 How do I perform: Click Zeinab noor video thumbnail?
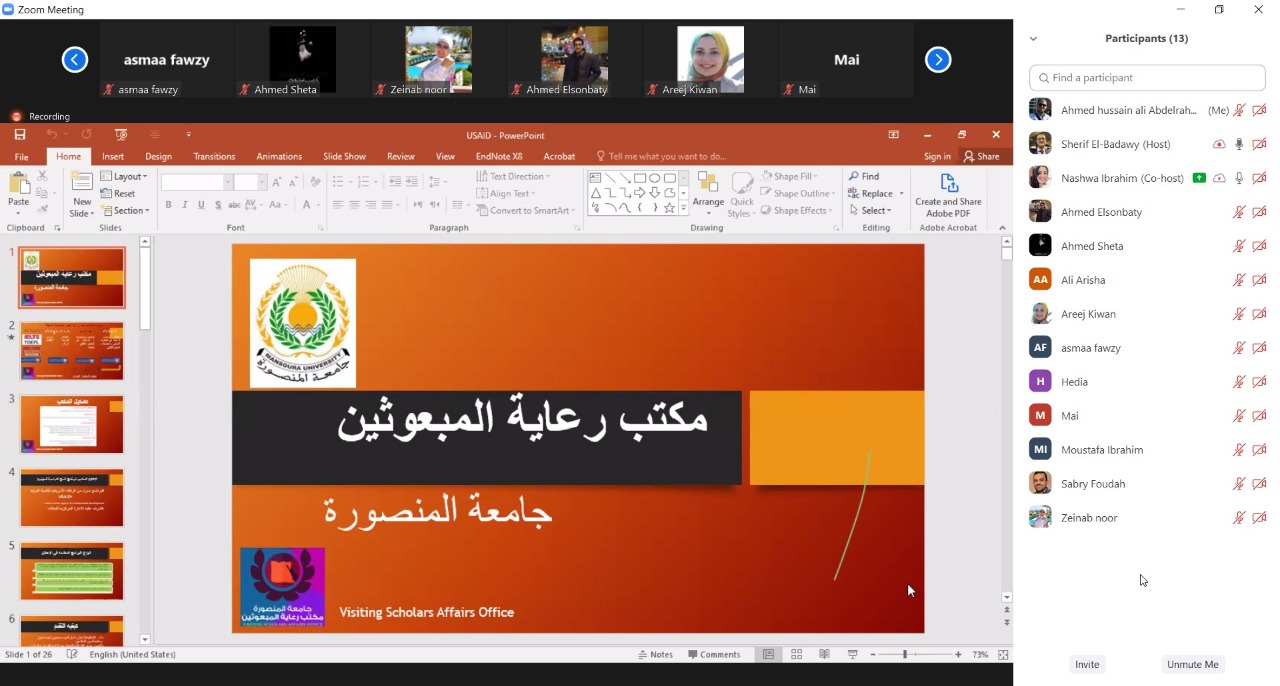[x=438, y=60]
